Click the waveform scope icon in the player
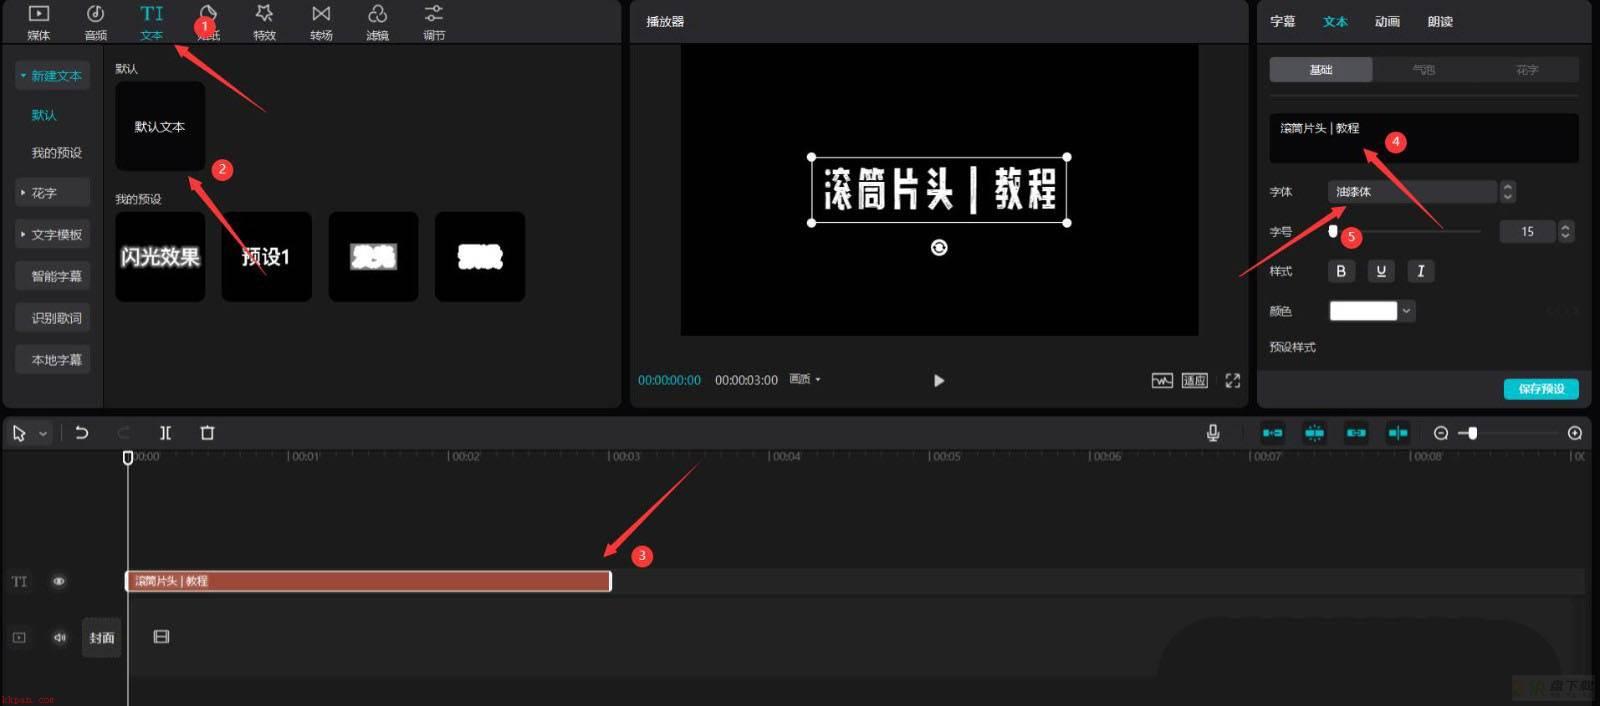 (1162, 381)
